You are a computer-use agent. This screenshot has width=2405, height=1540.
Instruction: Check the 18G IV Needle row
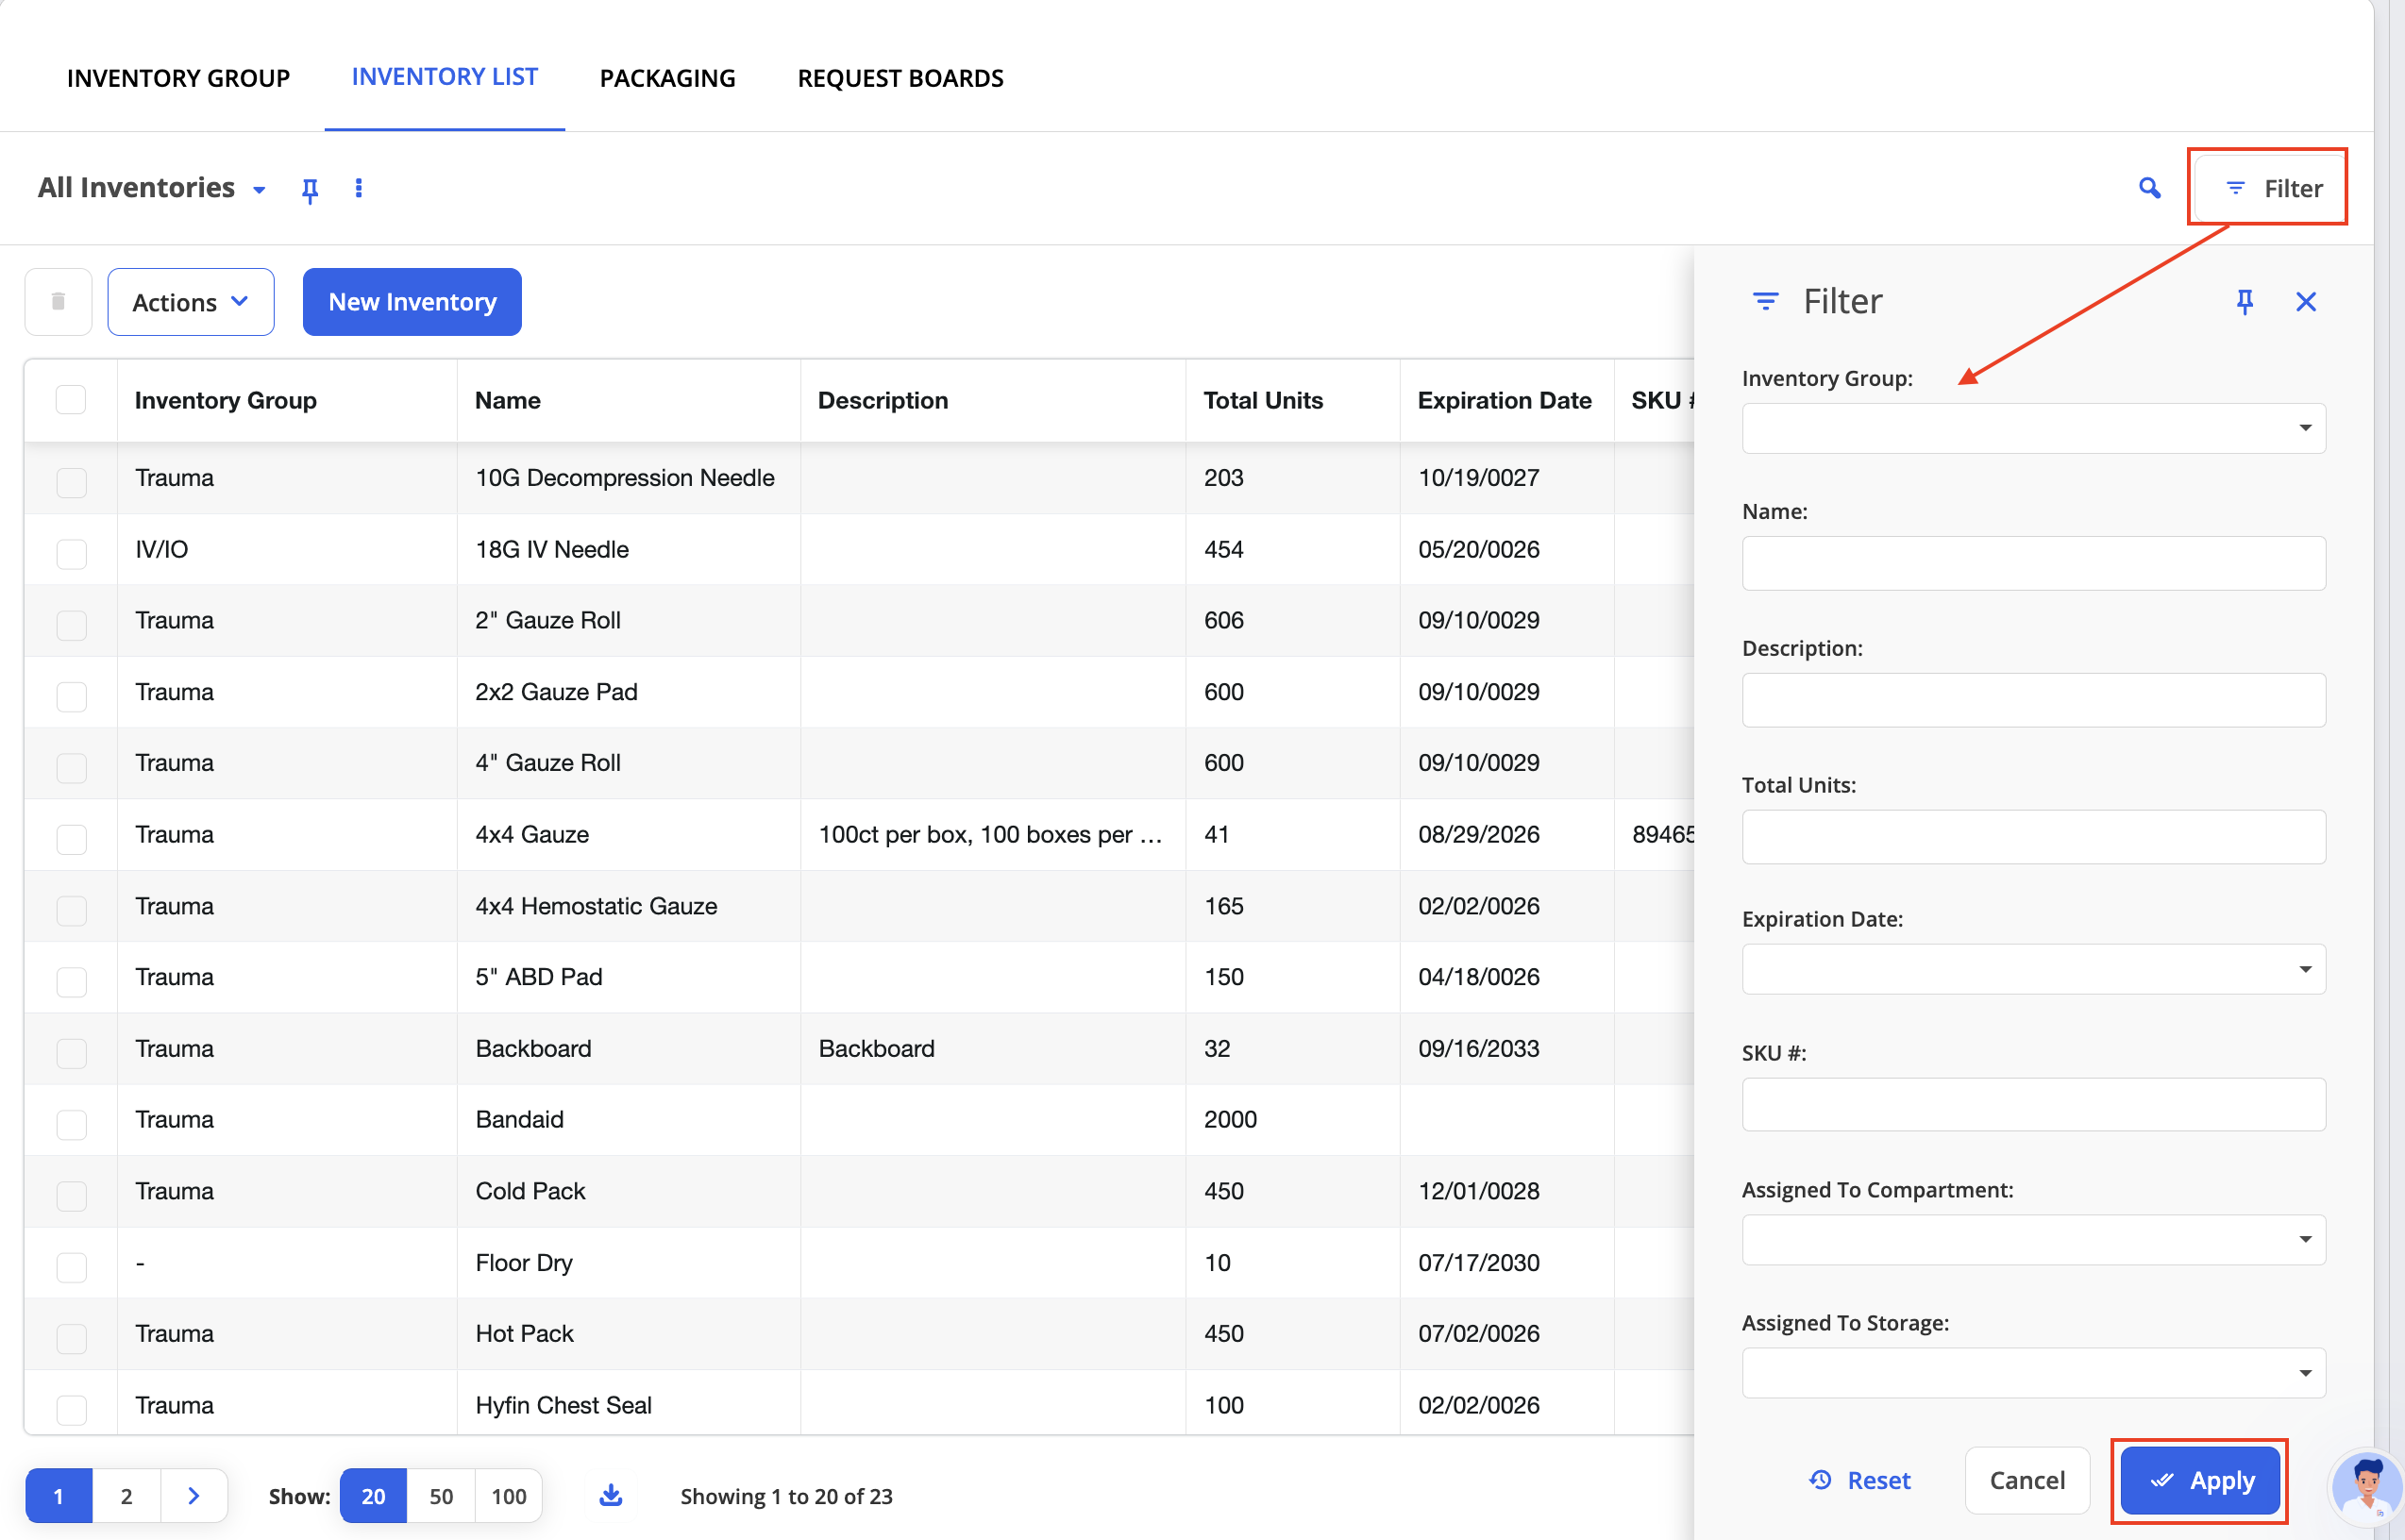(72, 554)
